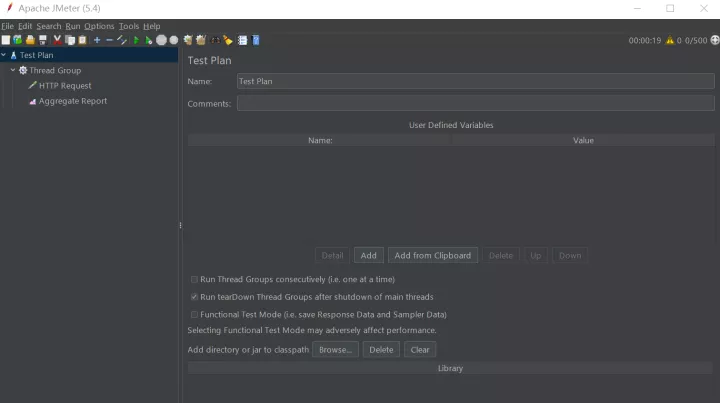Enable Run Thread Groups consecutively checkbox
This screenshot has height=403, width=720.
194,279
